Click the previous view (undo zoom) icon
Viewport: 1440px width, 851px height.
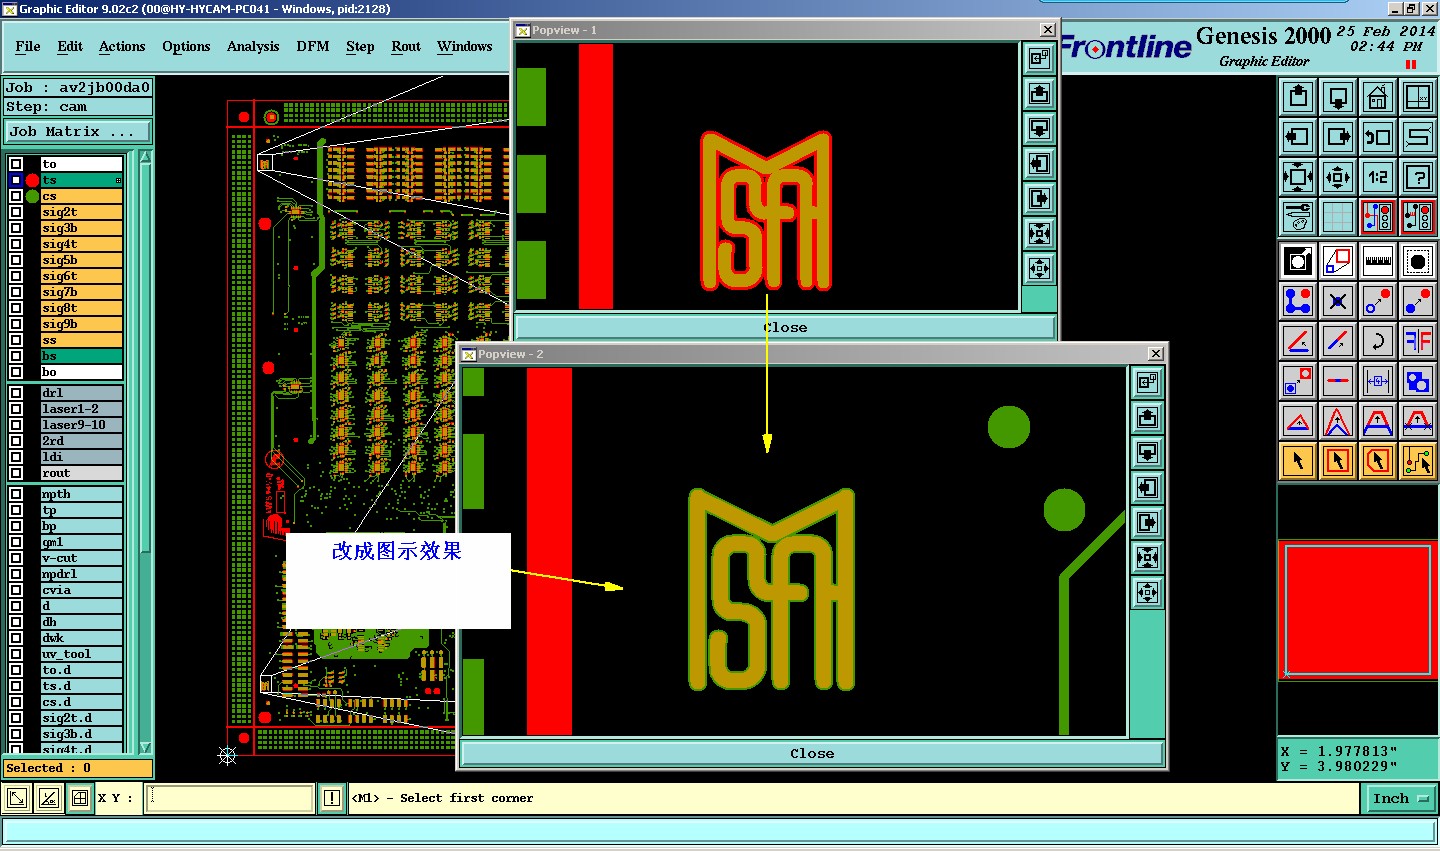1378,136
